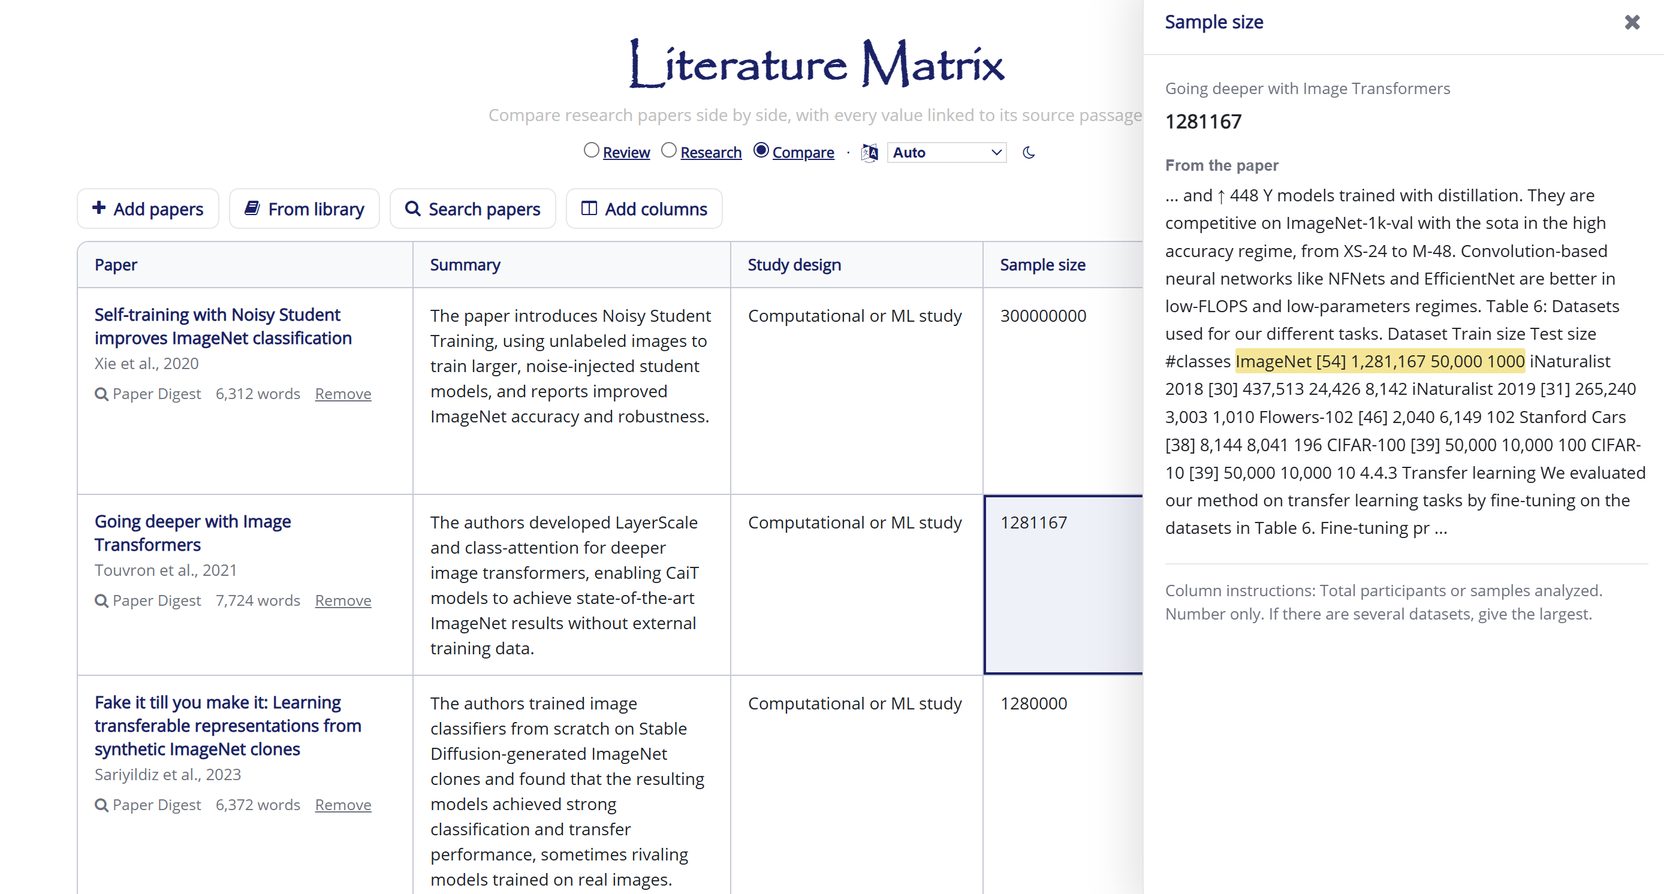The width and height of the screenshot is (1664, 894).
Task: Click the Paper column header
Action: (245, 265)
